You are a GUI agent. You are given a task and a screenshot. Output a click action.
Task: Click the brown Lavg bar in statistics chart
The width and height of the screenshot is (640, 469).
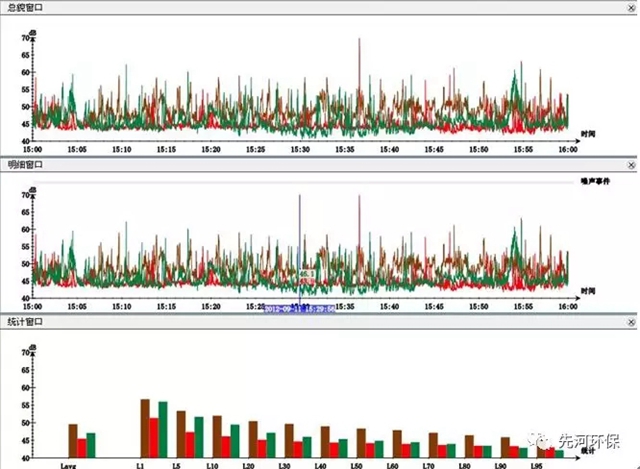click(x=72, y=440)
